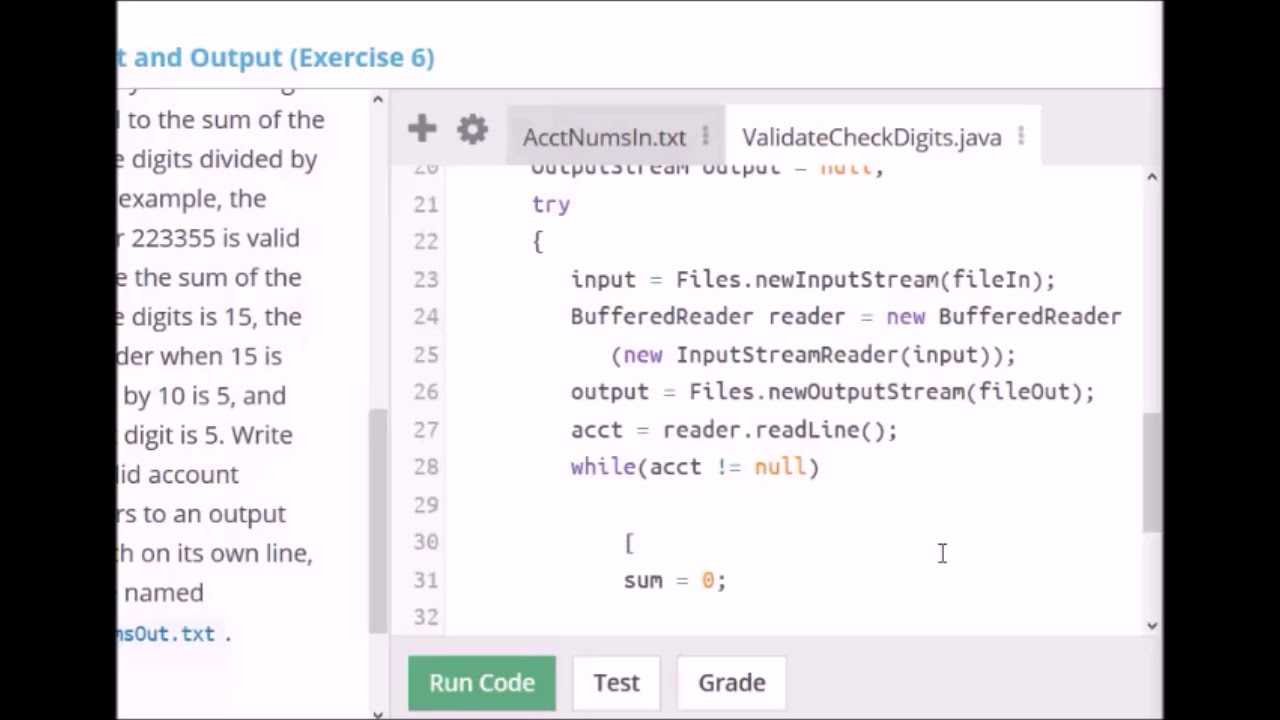This screenshot has width=1280, height=720.
Task: Place cursor in the 'acct = reader.readLine();' line
Action: [733, 430]
